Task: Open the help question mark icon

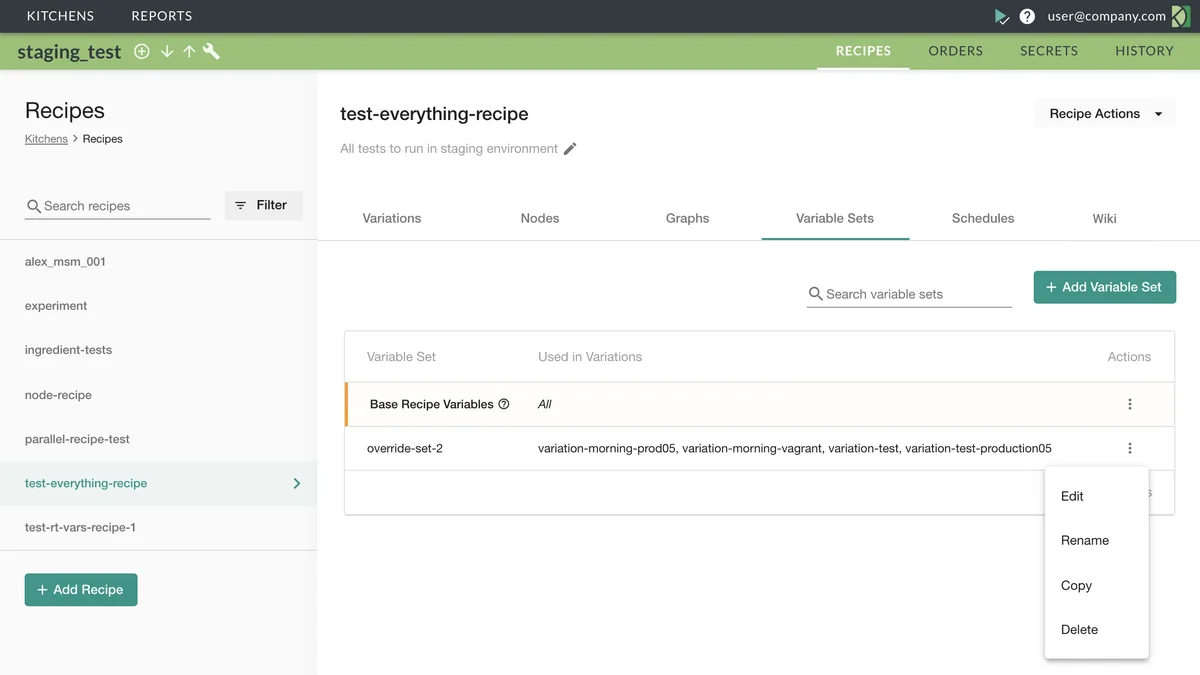Action: click(1027, 16)
